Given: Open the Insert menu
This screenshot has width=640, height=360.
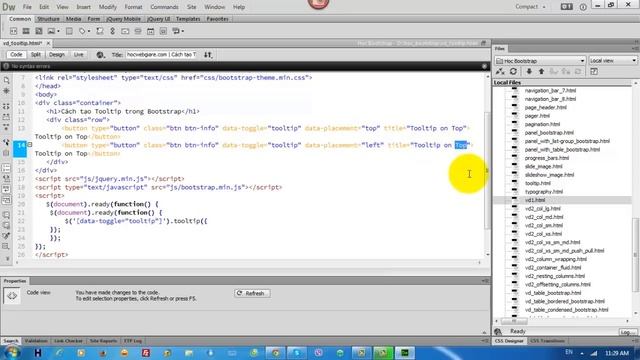Looking at the screenshot, I should [x=84, y=7].
